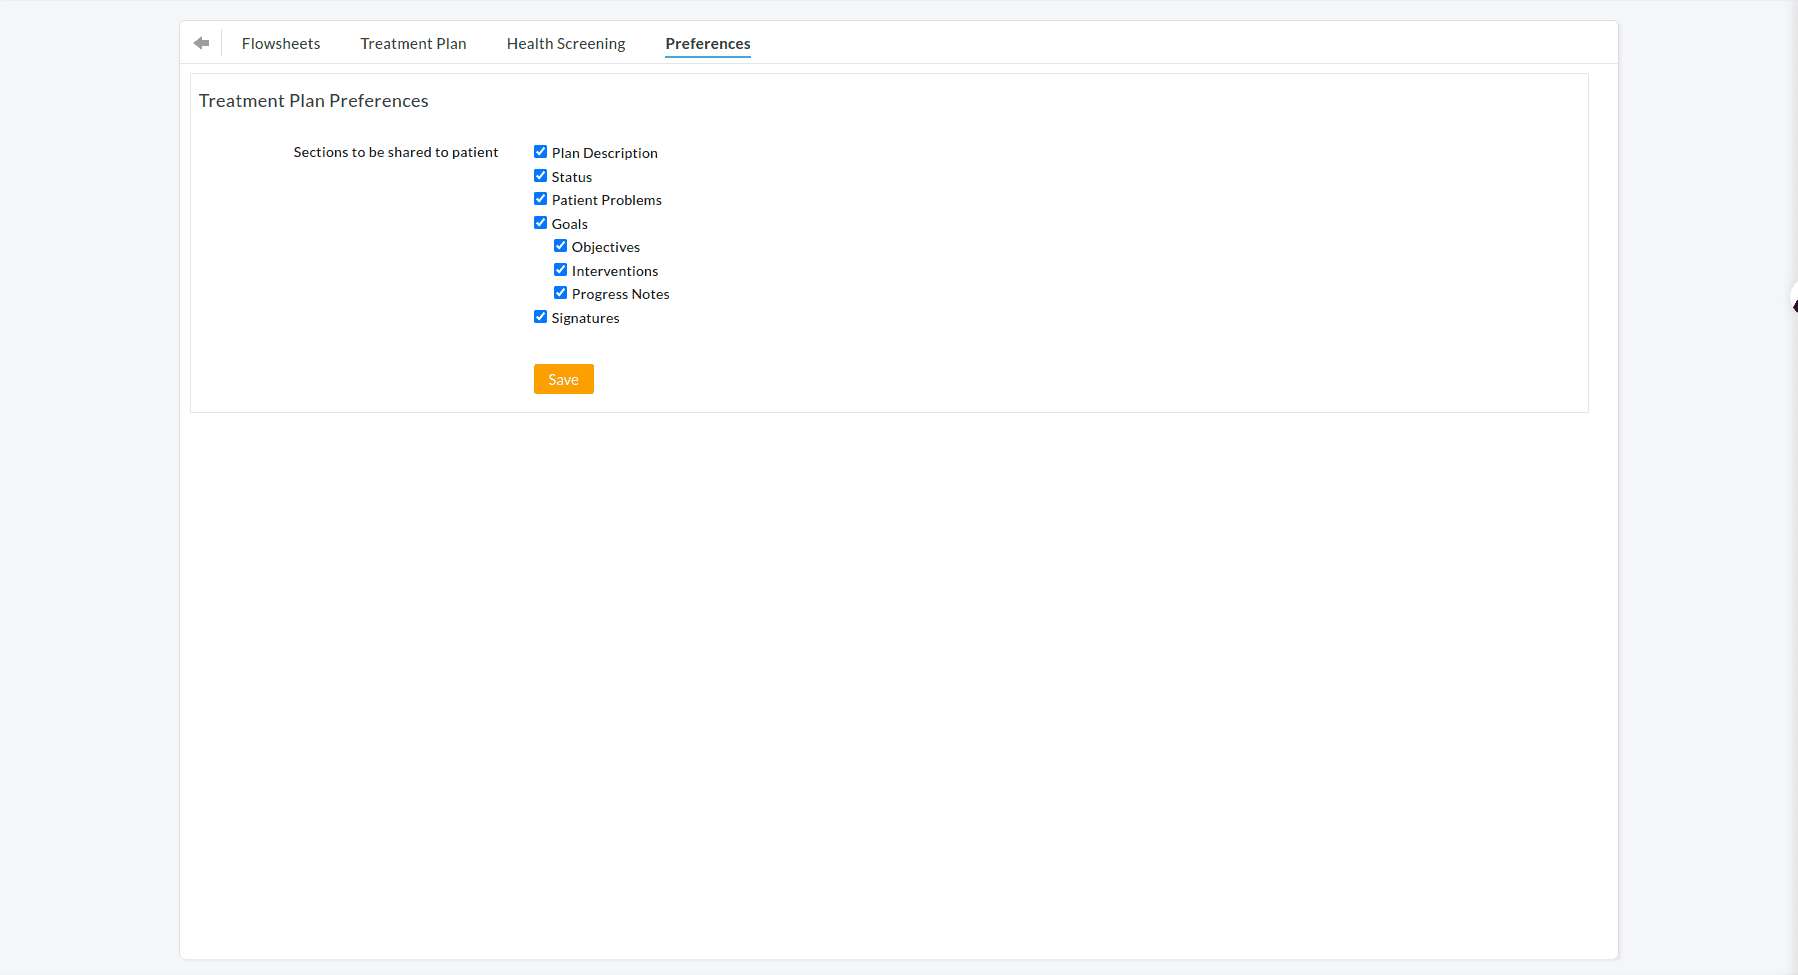Open the Flowsheets tab
The height and width of the screenshot is (975, 1798).
tap(281, 44)
